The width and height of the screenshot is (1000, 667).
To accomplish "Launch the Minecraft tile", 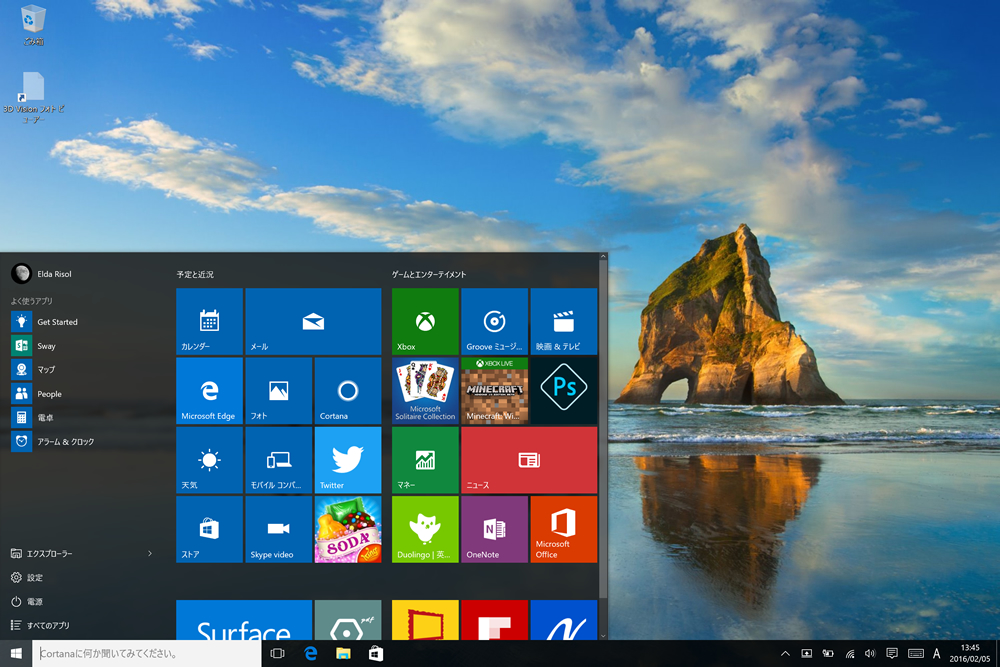I will tap(494, 391).
